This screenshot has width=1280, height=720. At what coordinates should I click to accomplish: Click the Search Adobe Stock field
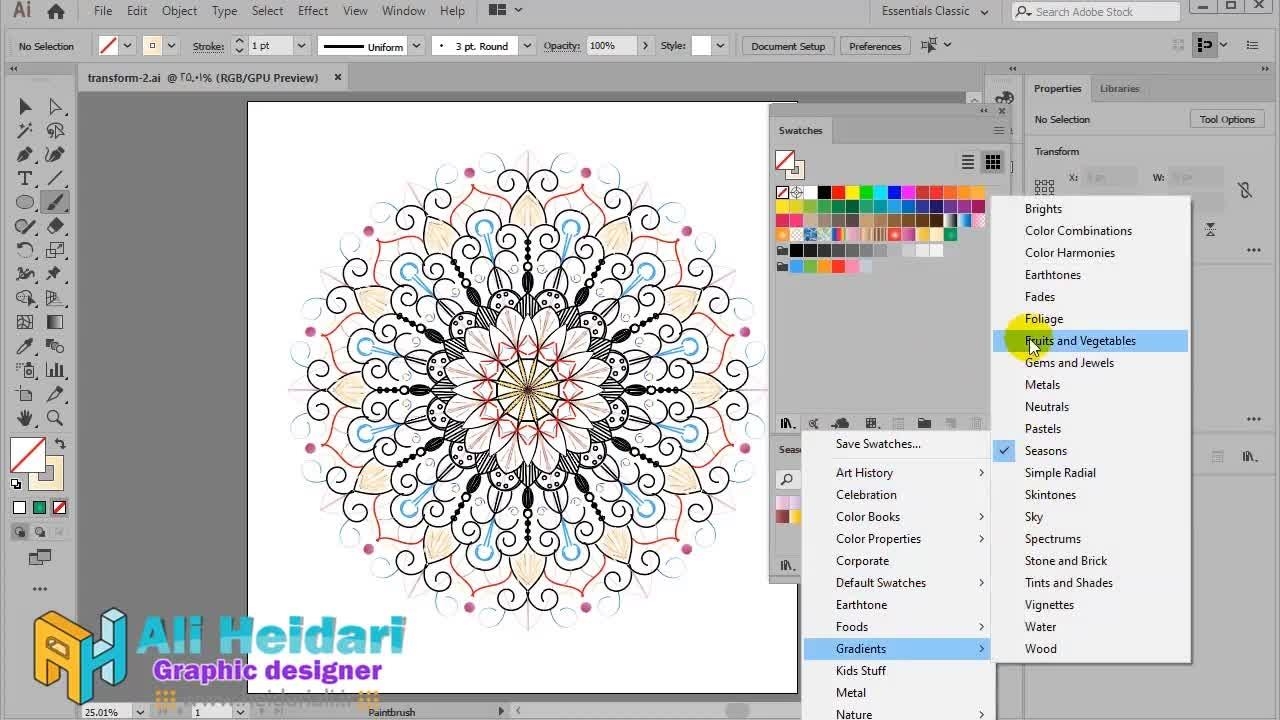[x=1100, y=12]
